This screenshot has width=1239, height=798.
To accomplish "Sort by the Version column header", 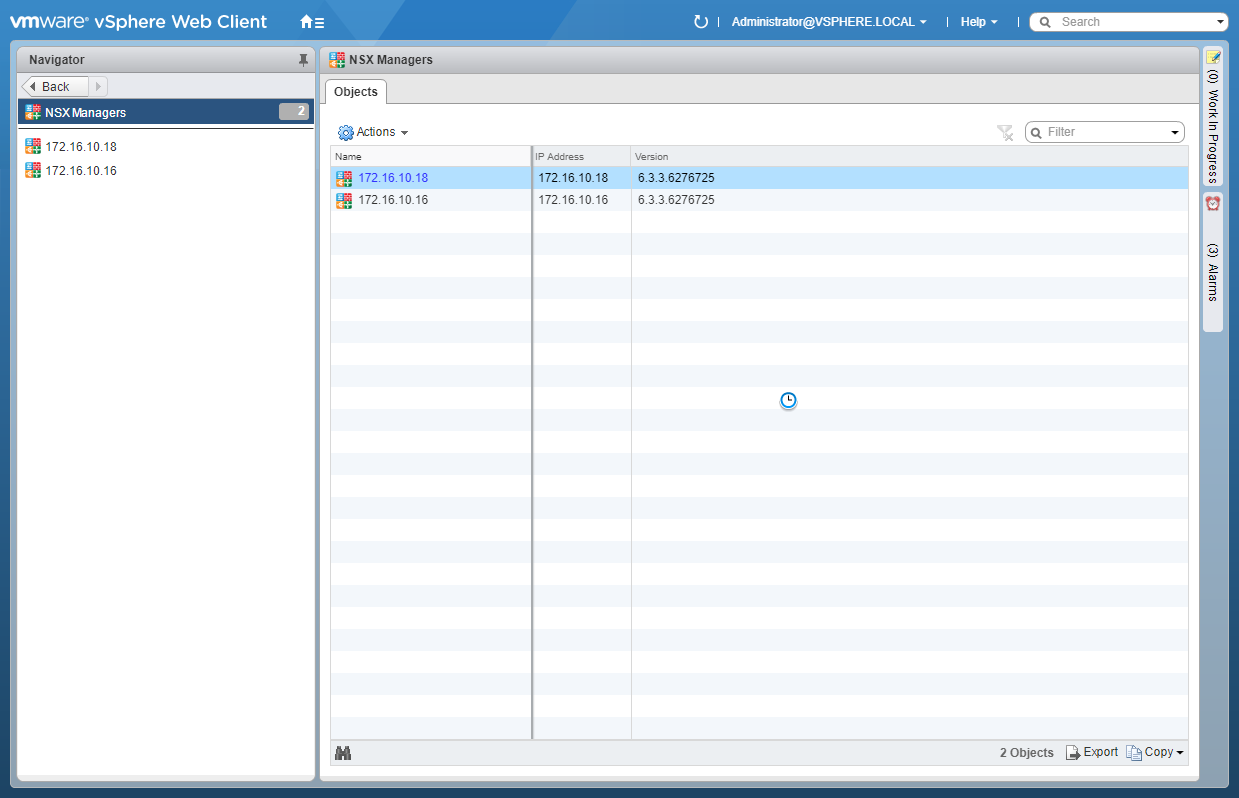I will (x=652, y=157).
